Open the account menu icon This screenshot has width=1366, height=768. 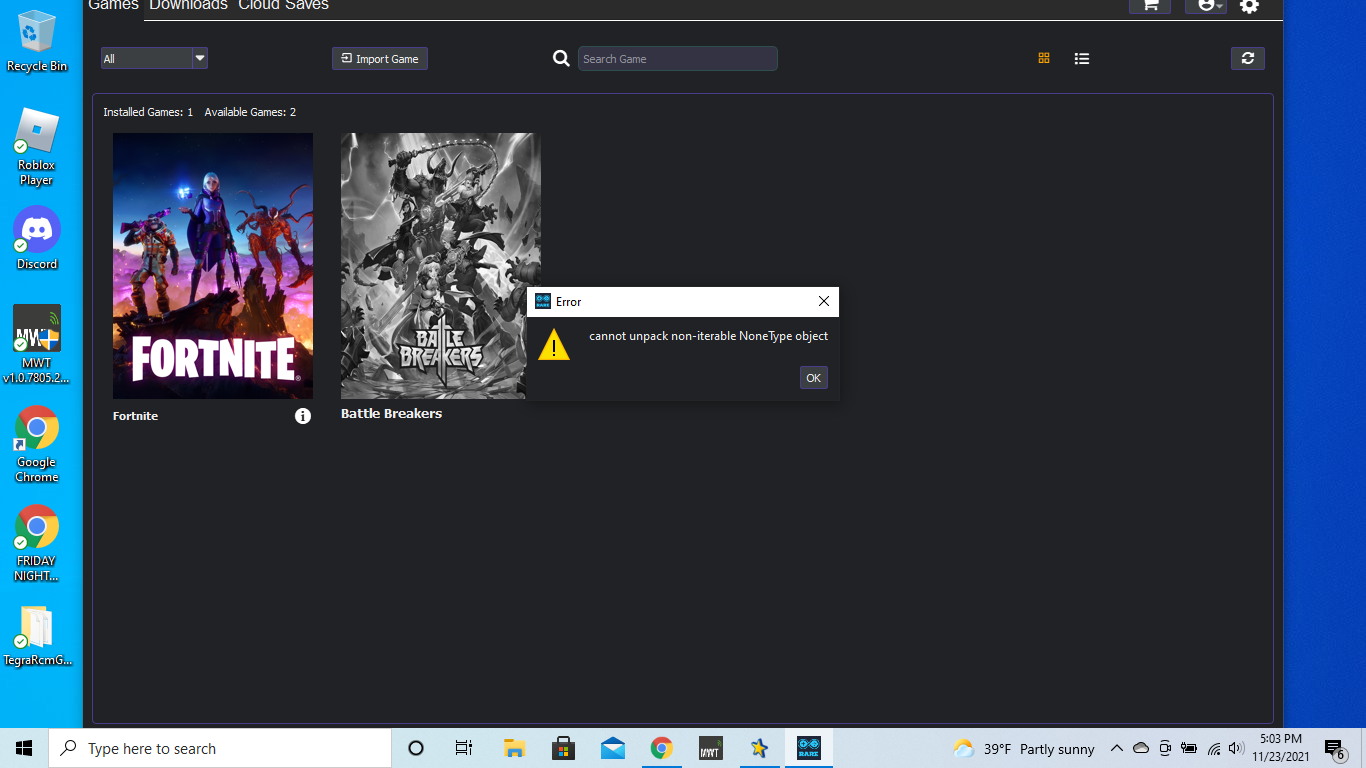click(x=1206, y=5)
